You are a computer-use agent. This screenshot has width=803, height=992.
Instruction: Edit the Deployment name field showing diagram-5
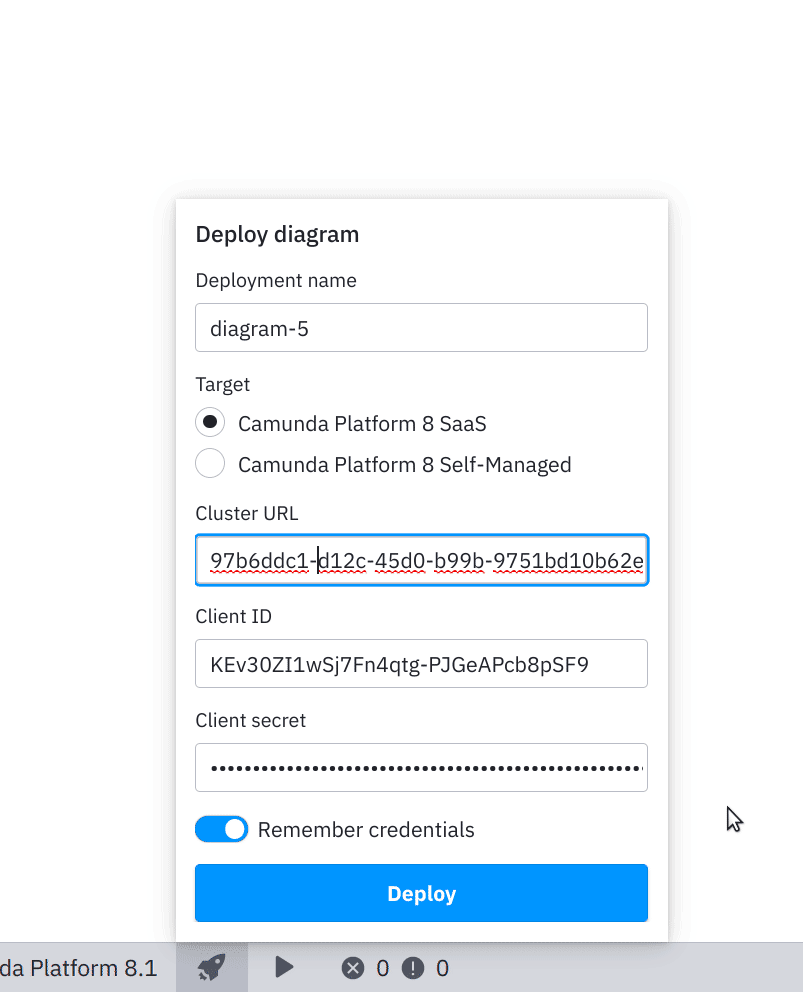tap(421, 327)
